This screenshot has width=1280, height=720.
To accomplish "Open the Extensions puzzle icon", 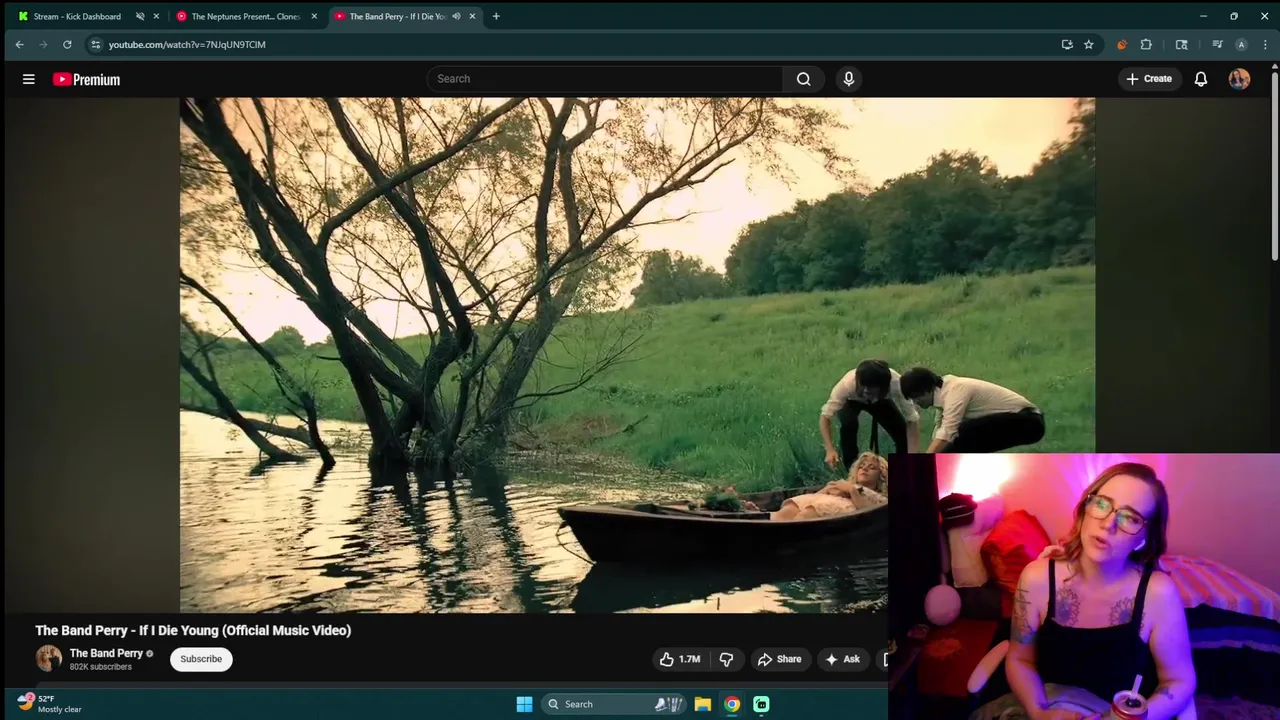I will point(1146,44).
